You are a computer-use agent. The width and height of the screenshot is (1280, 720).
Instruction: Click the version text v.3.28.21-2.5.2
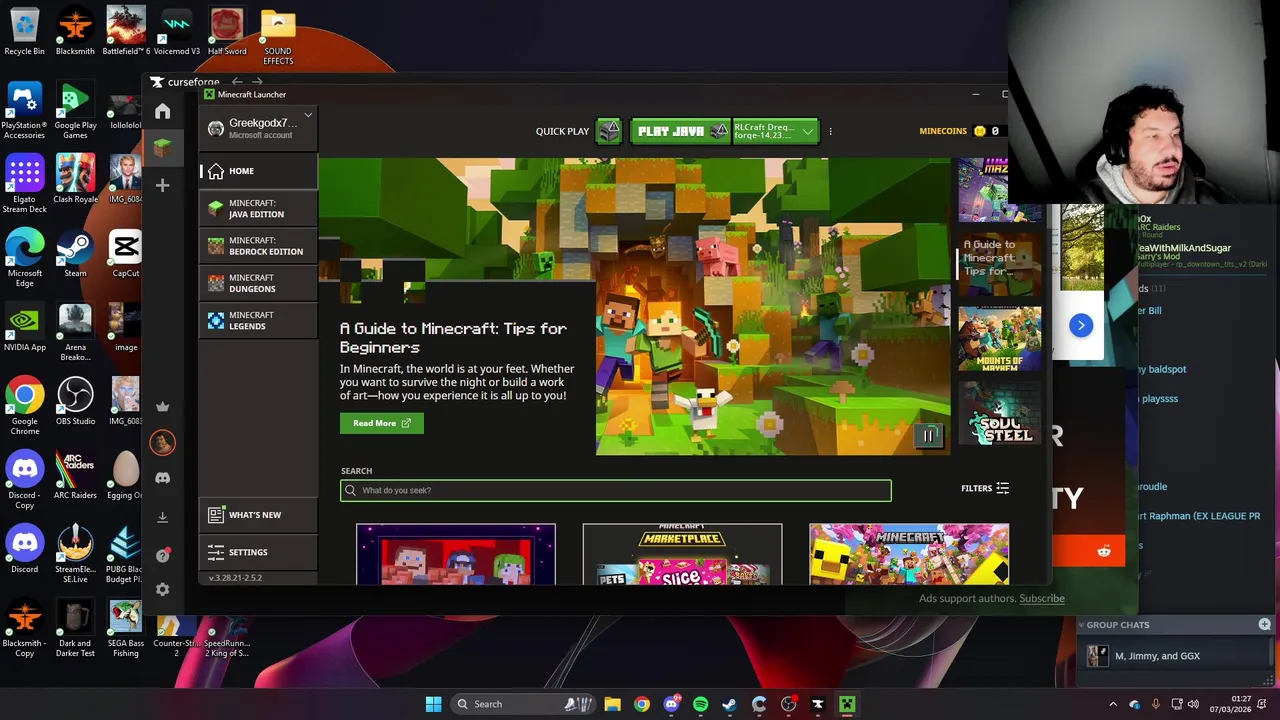pyautogui.click(x=235, y=578)
